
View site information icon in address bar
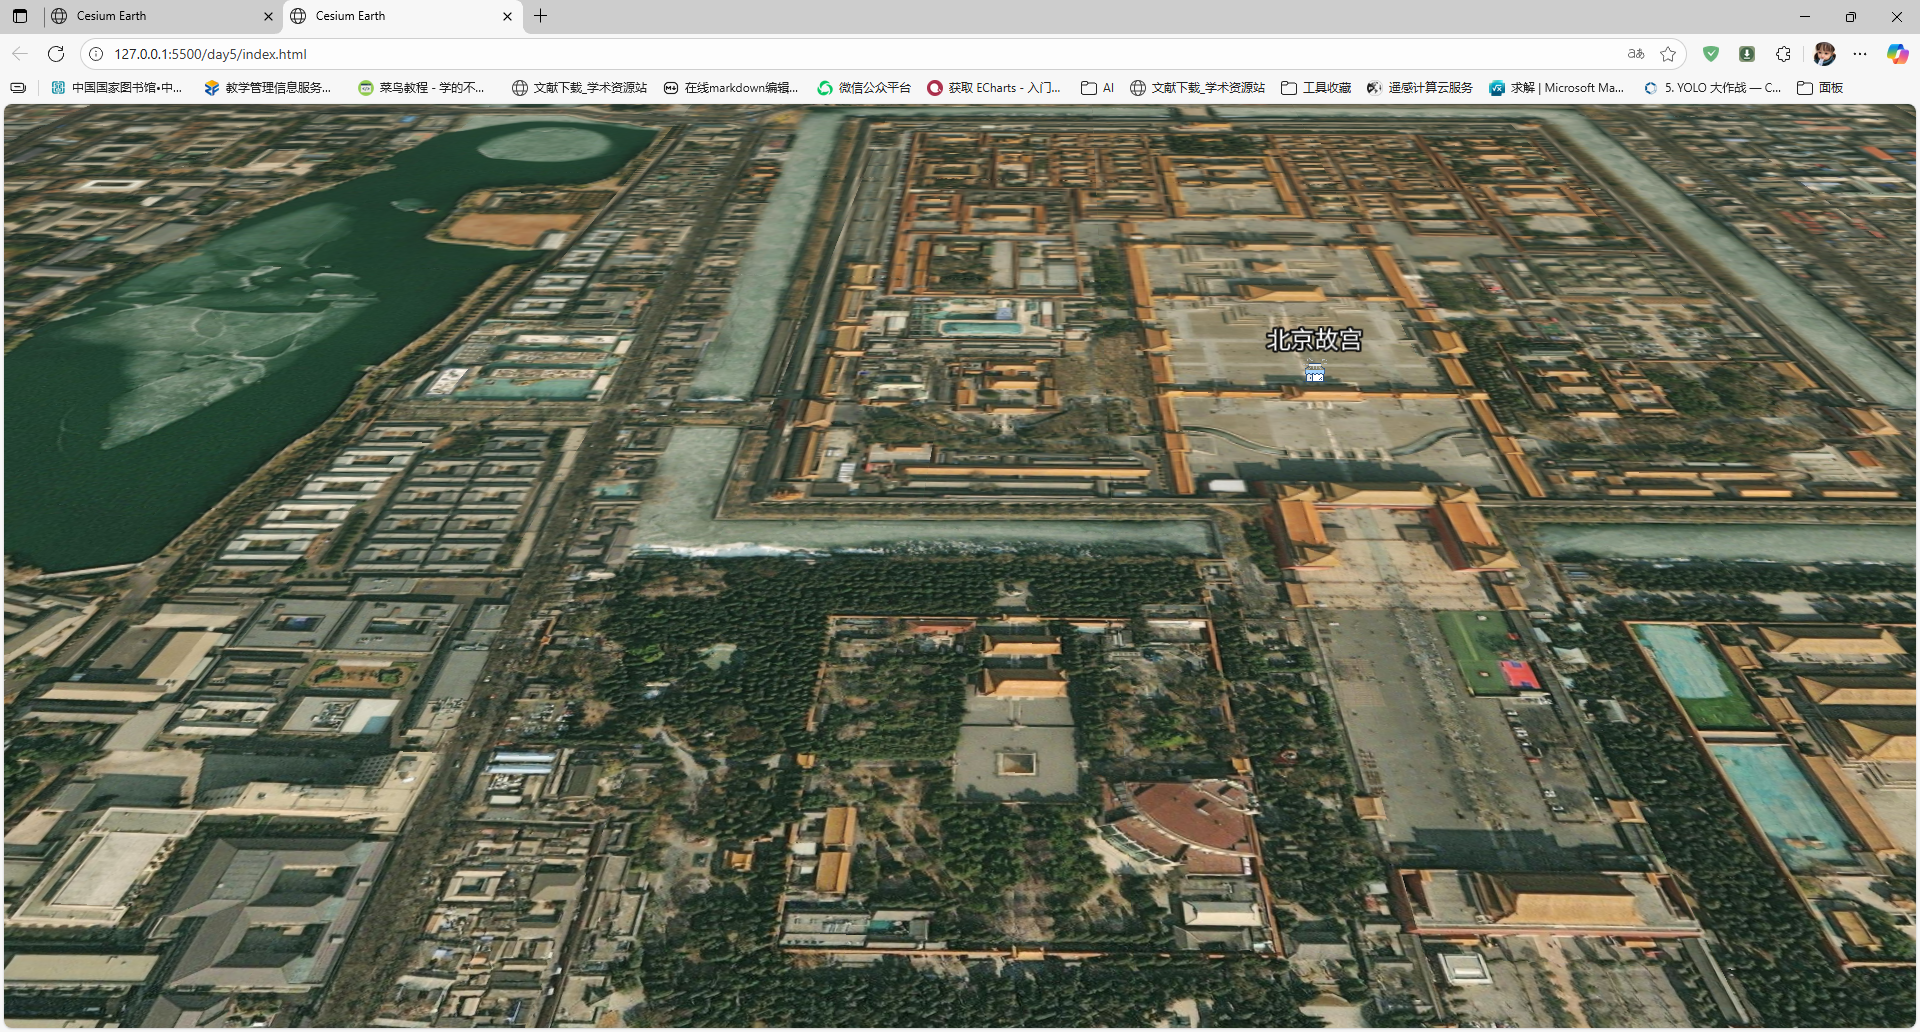click(x=96, y=54)
